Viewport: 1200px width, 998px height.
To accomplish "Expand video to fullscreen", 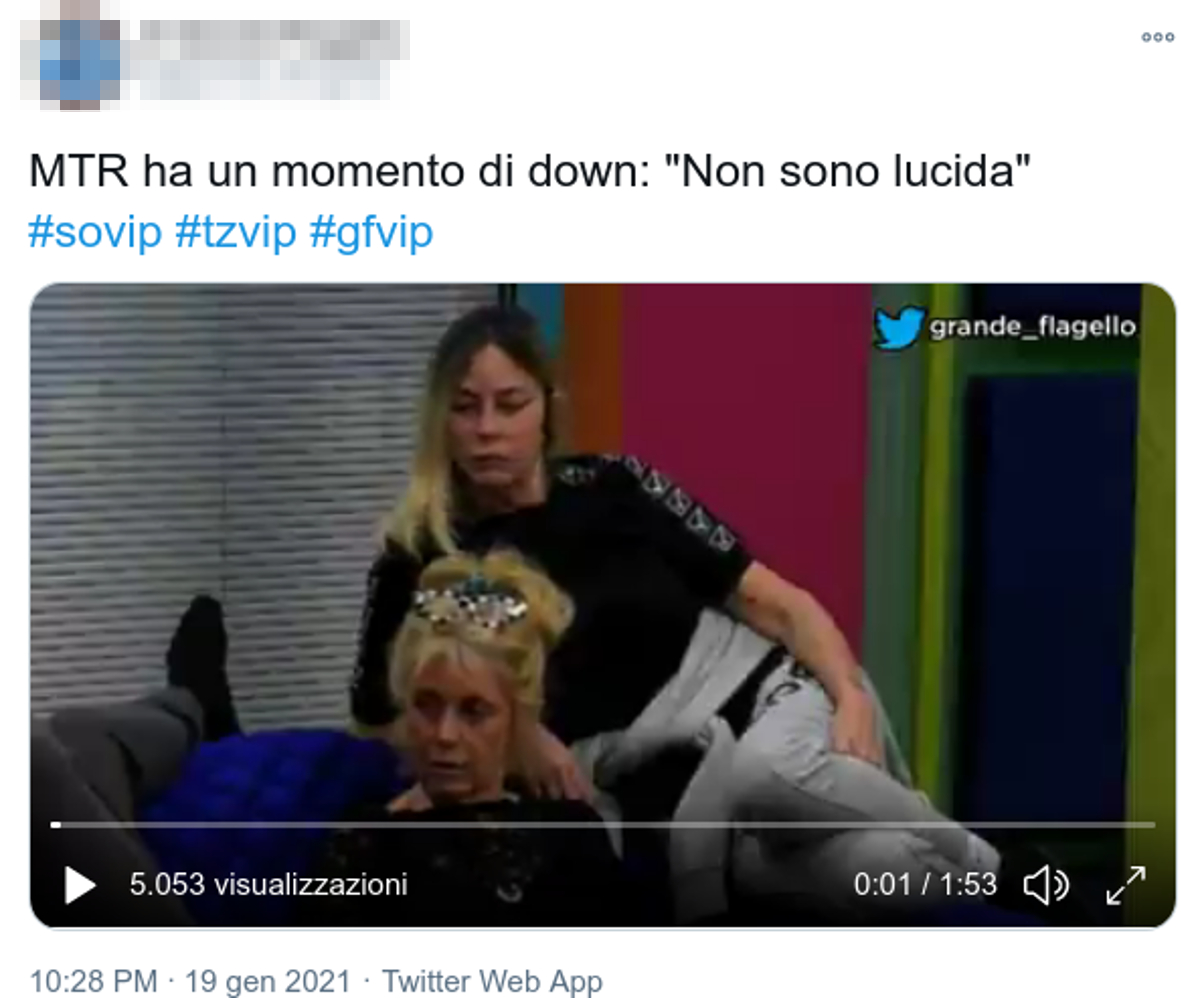I will click(x=1125, y=885).
